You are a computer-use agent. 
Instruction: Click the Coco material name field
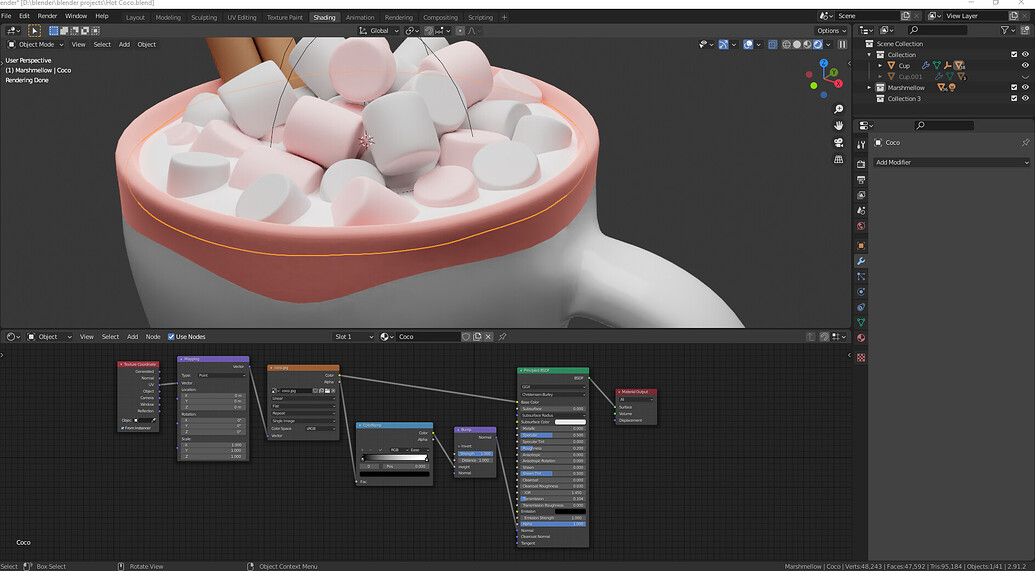coord(428,337)
